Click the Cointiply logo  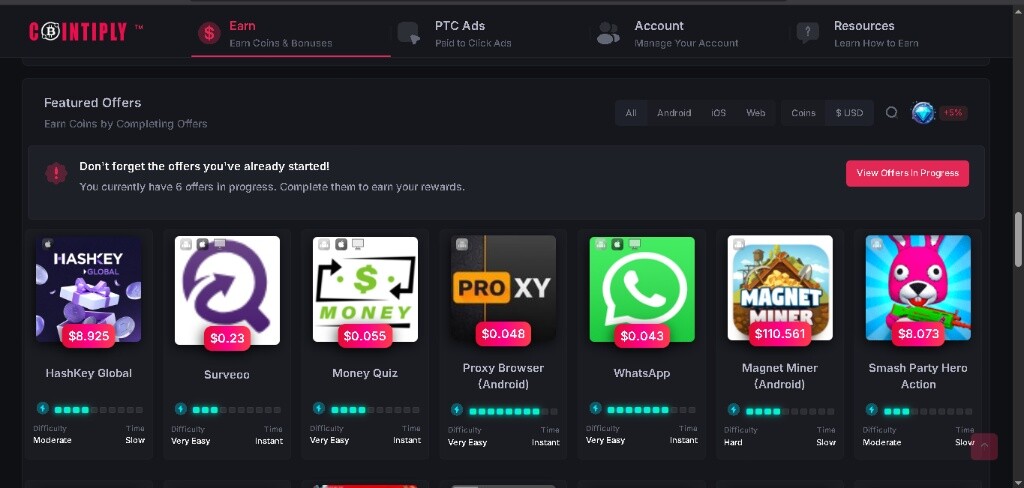tap(86, 31)
